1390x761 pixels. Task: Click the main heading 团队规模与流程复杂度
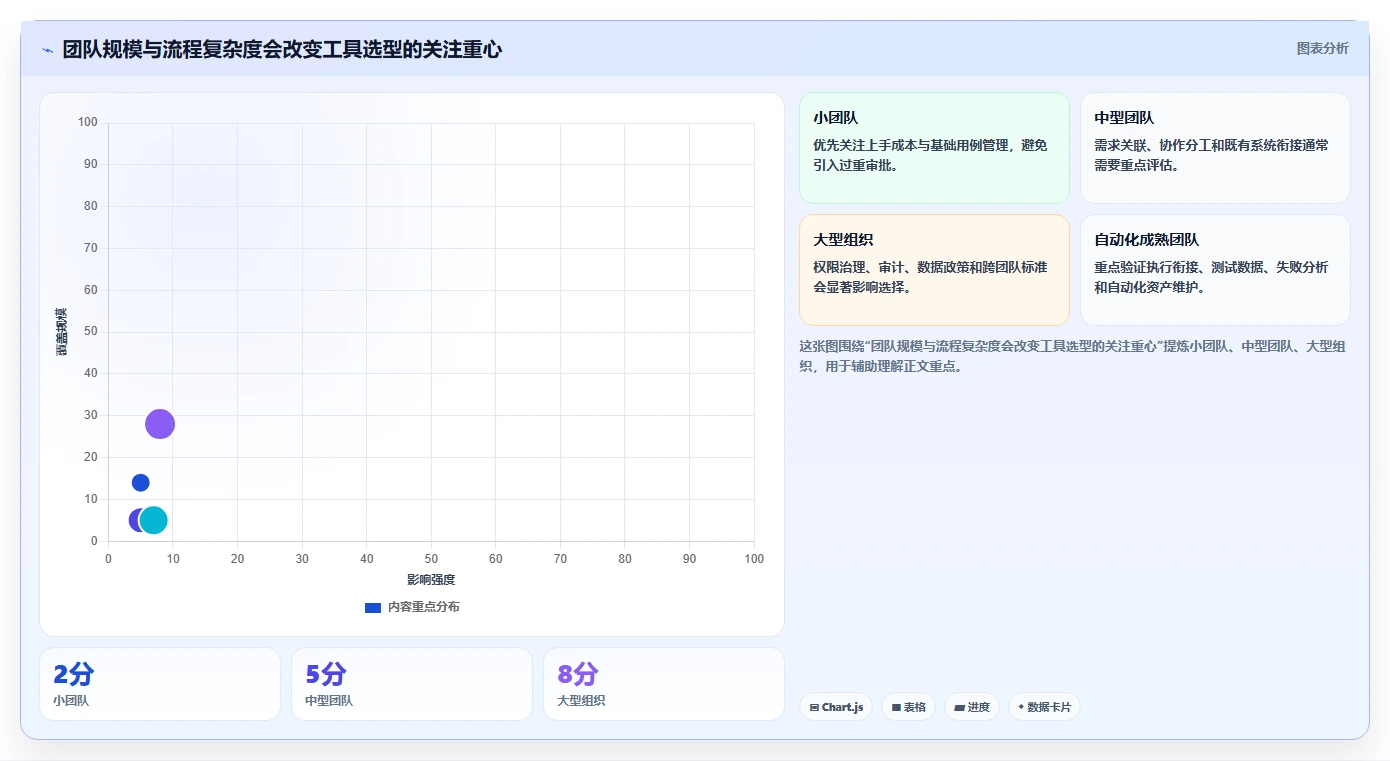(282, 50)
